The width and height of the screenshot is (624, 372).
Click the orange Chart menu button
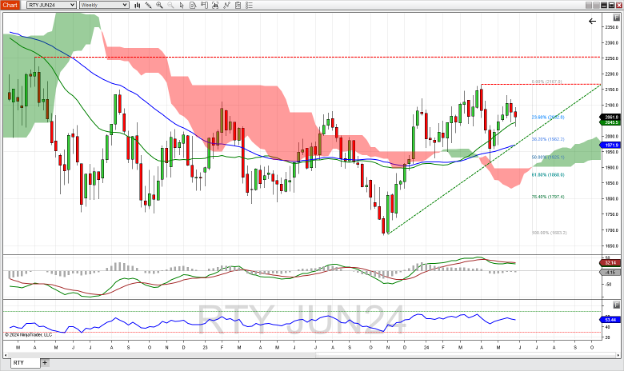[x=10, y=5]
